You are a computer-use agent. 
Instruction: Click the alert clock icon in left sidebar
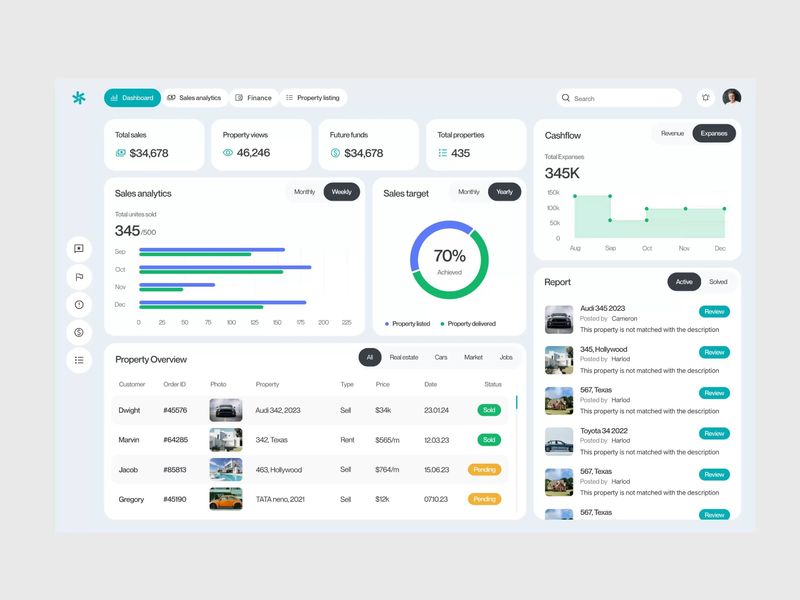[x=80, y=302]
